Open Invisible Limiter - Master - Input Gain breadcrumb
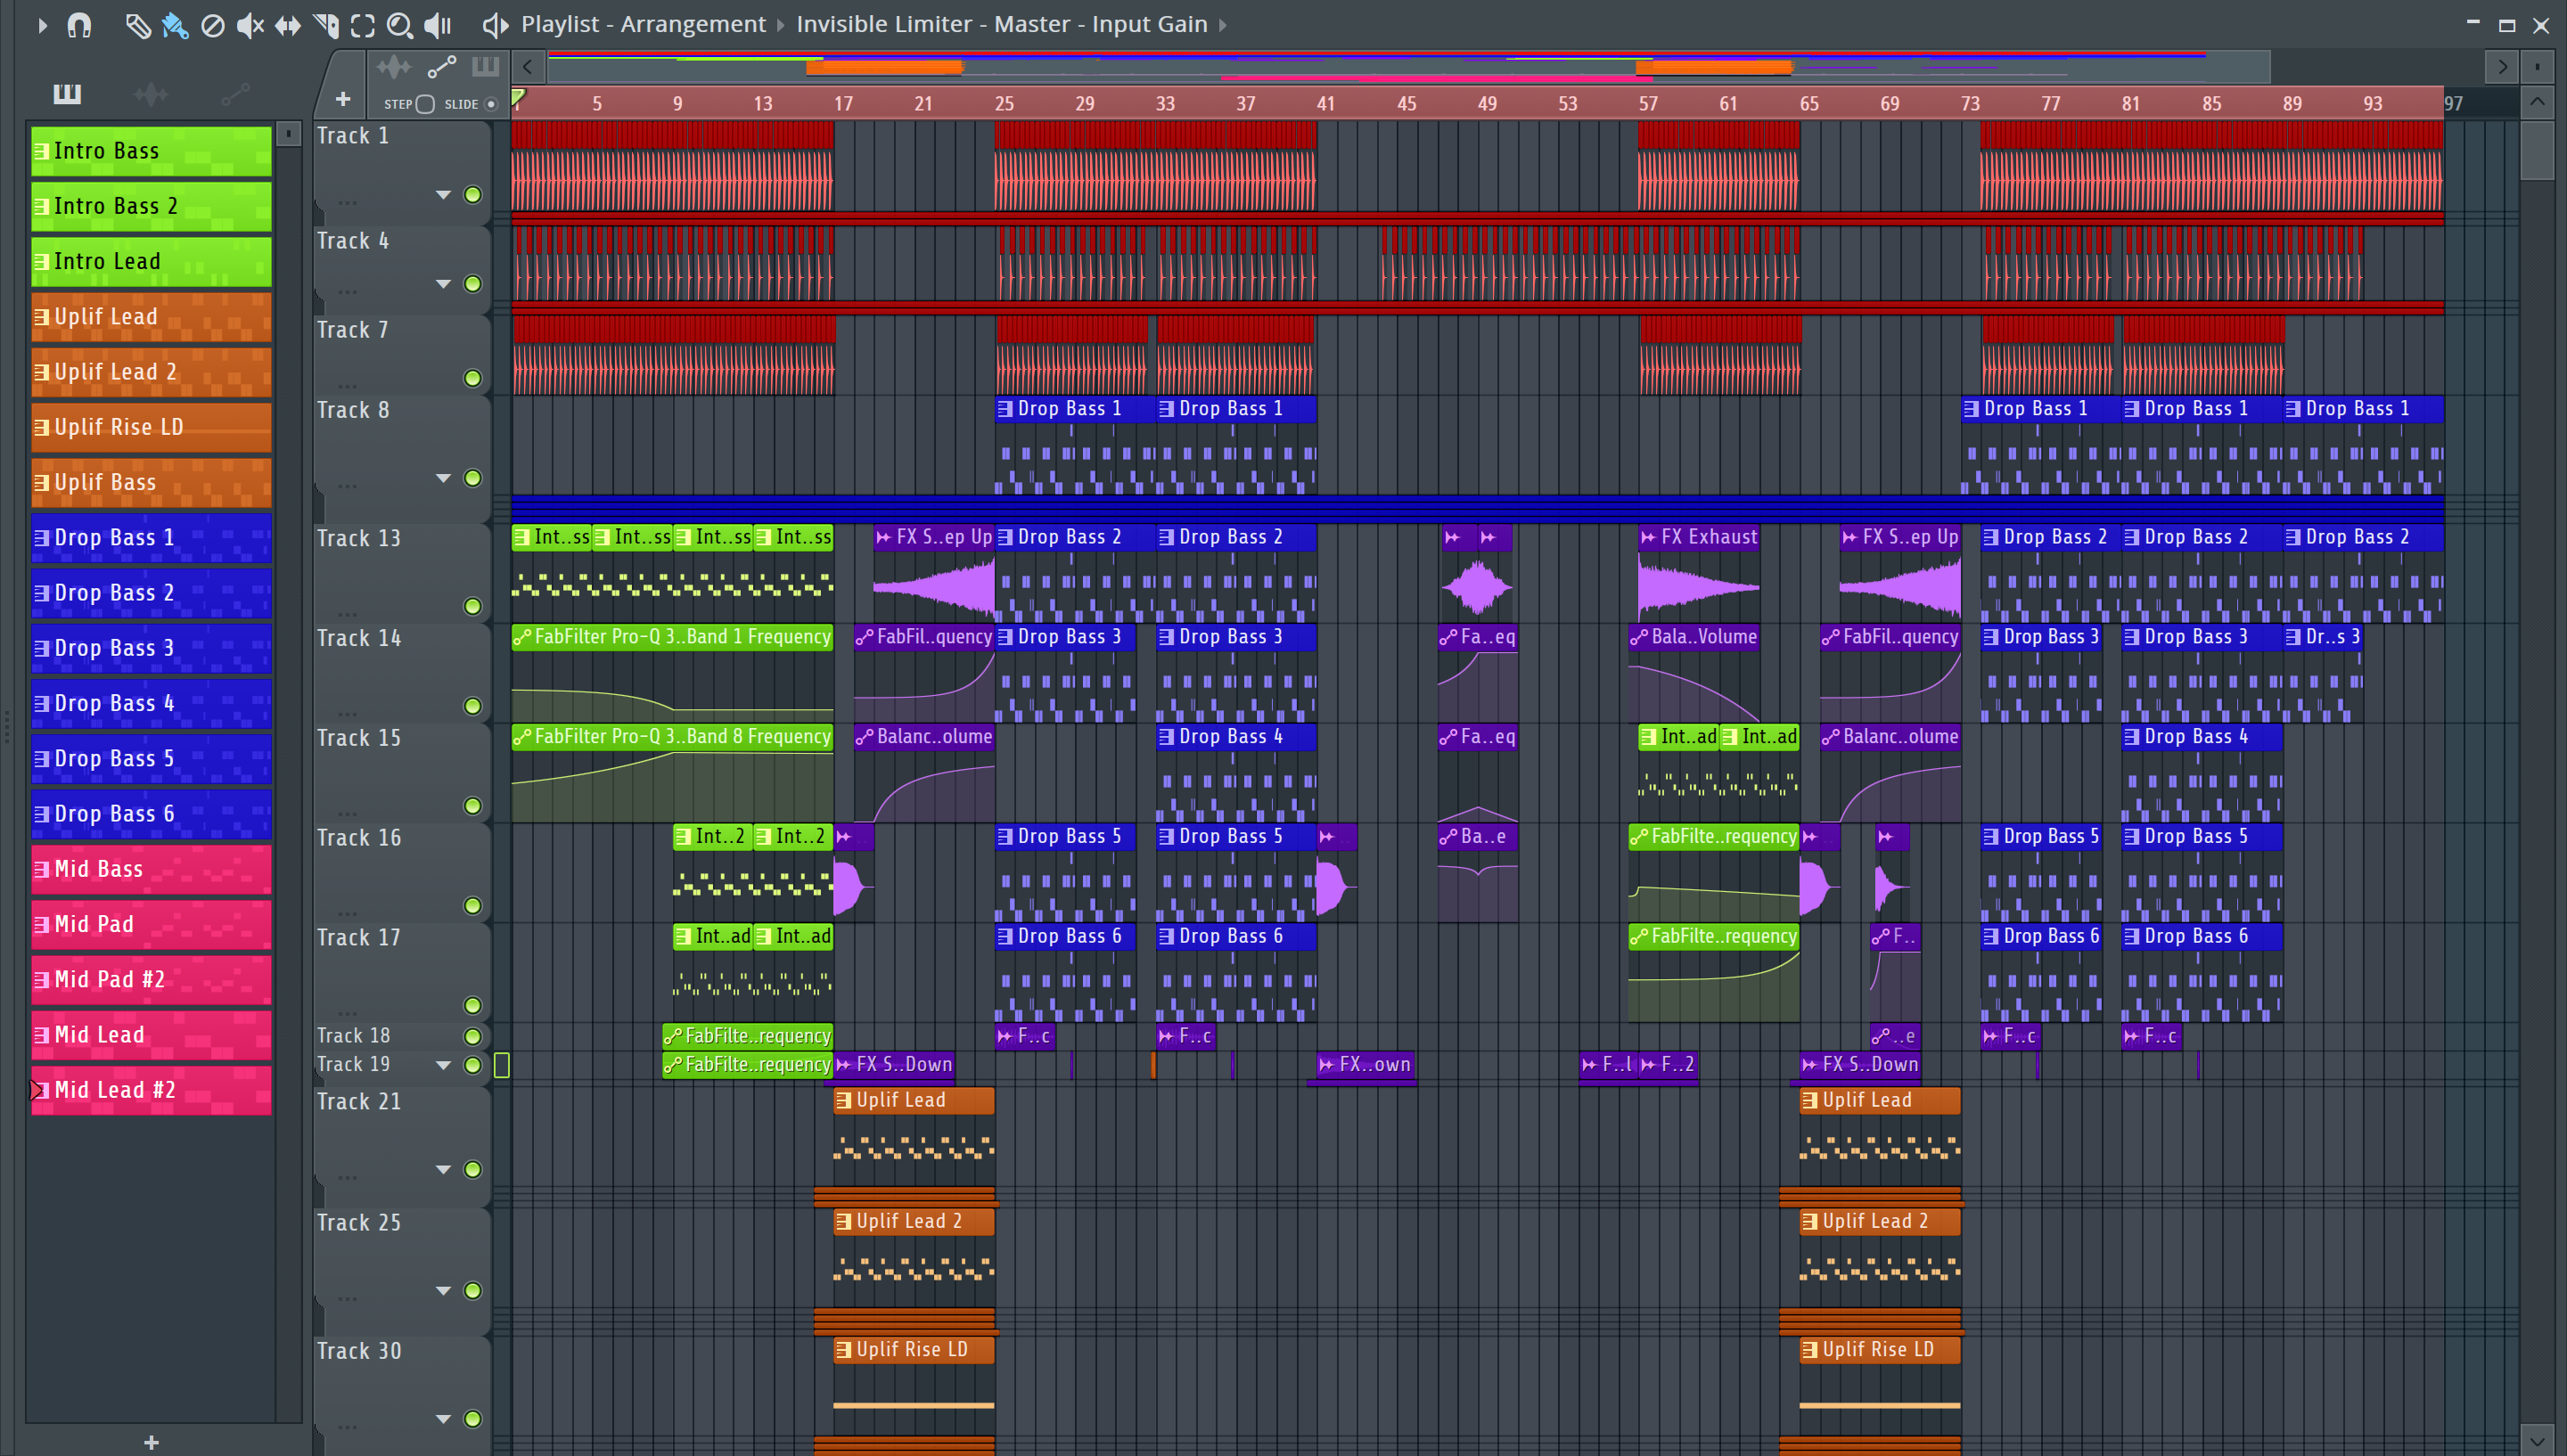Screen dimensions: 2567x1456 point(1002,24)
